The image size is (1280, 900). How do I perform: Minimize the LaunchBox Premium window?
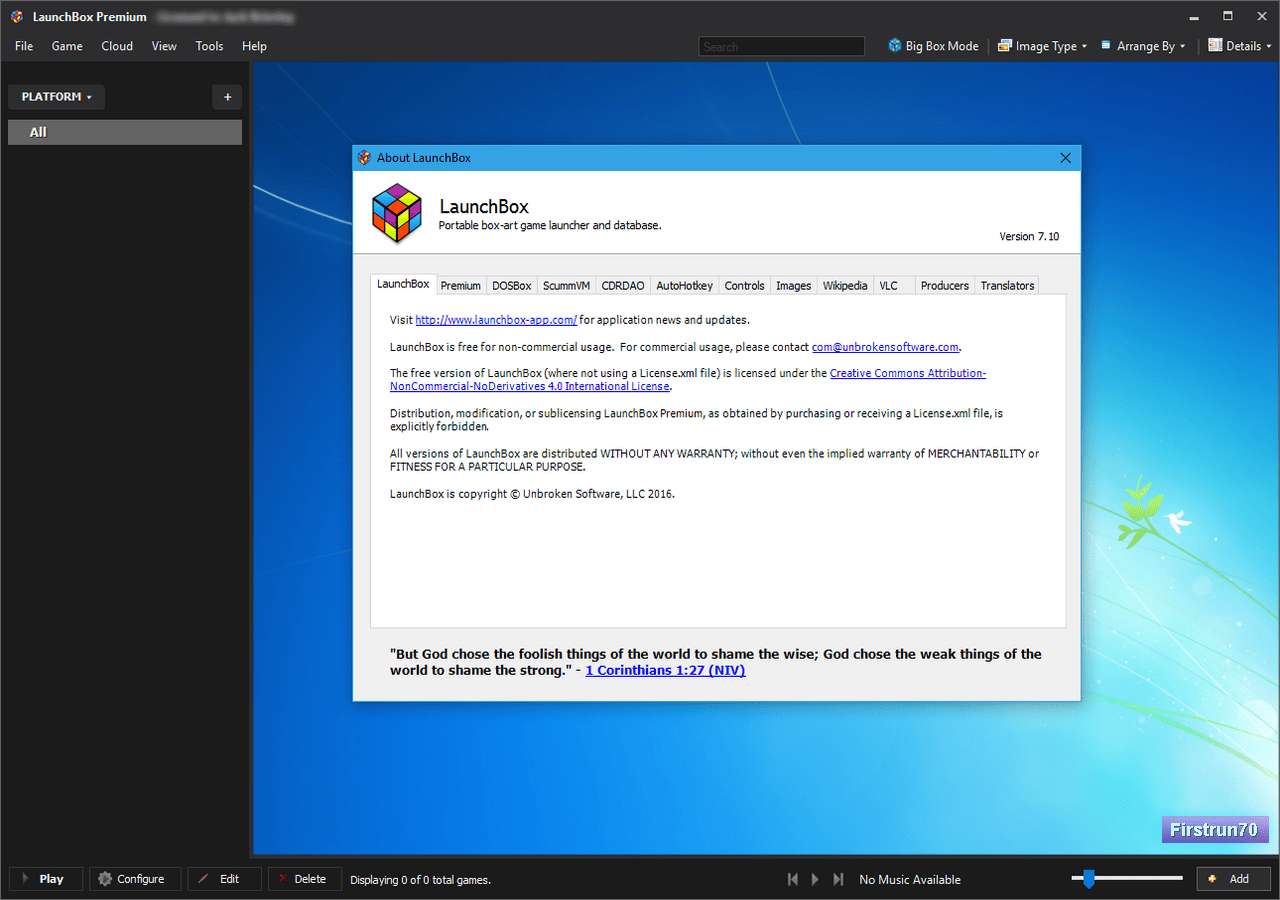[1196, 17]
